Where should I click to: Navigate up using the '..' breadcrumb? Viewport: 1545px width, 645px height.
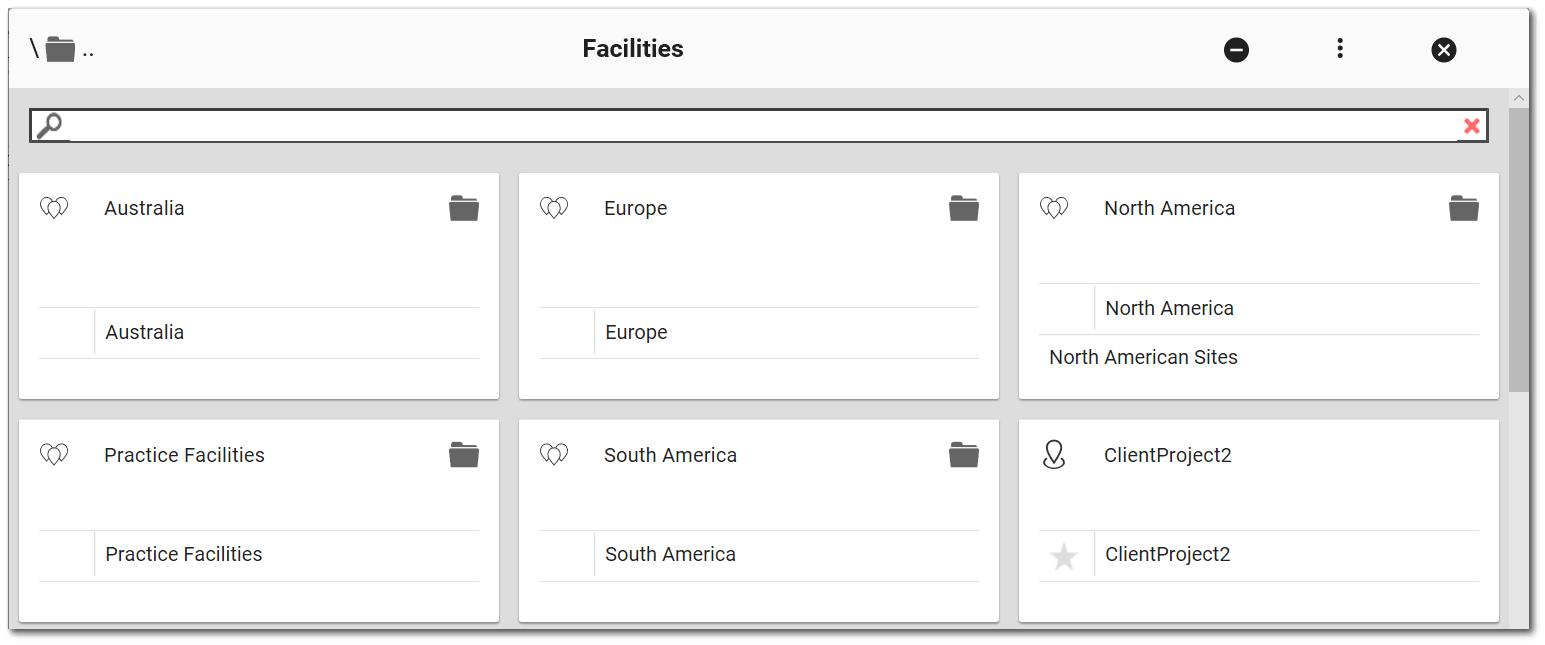89,48
